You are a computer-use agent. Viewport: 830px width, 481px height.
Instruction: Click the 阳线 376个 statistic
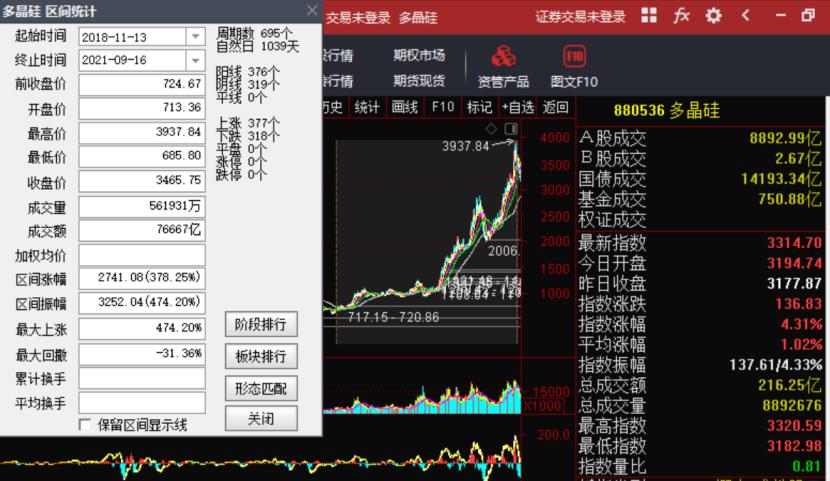247,71
